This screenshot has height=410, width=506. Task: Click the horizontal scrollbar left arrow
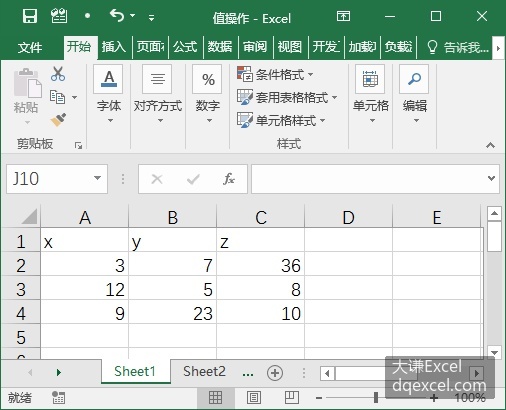pos(327,373)
